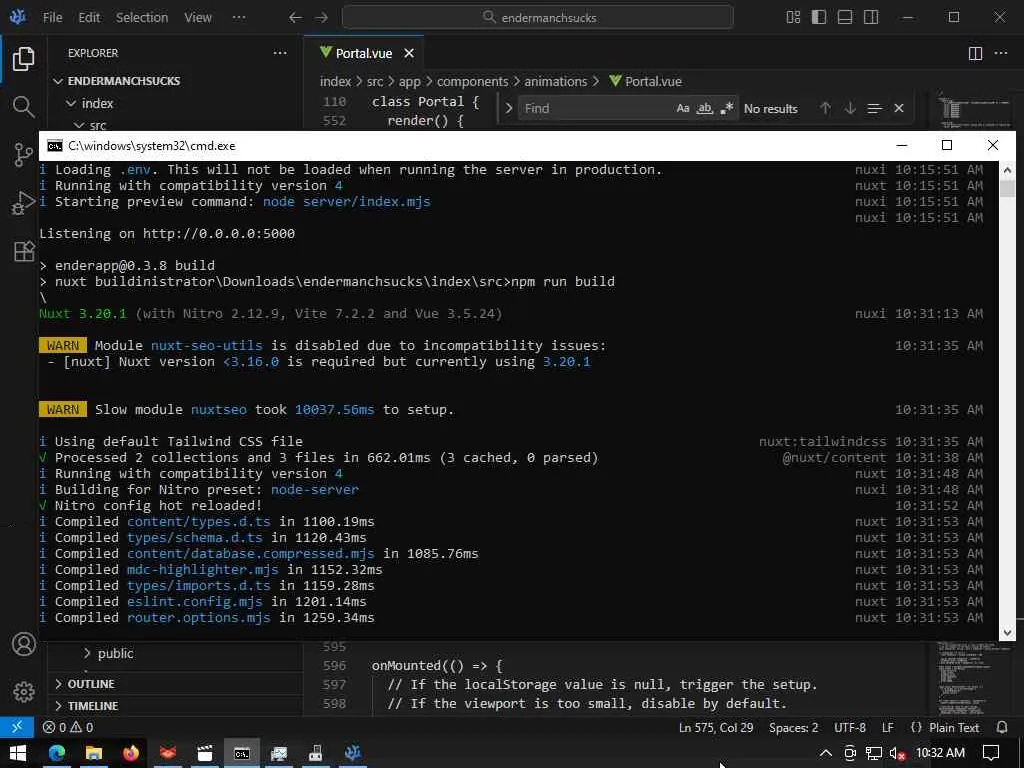Expand the OUTLINE section

point(91,684)
